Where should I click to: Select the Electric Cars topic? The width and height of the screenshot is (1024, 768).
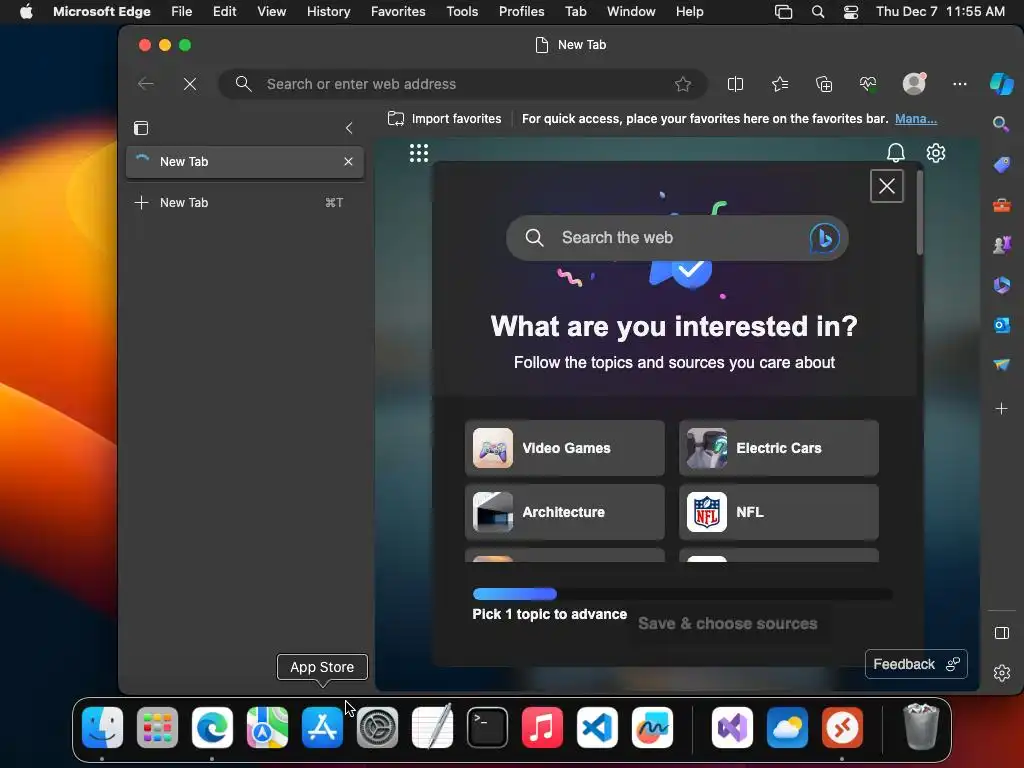pyautogui.click(x=779, y=448)
